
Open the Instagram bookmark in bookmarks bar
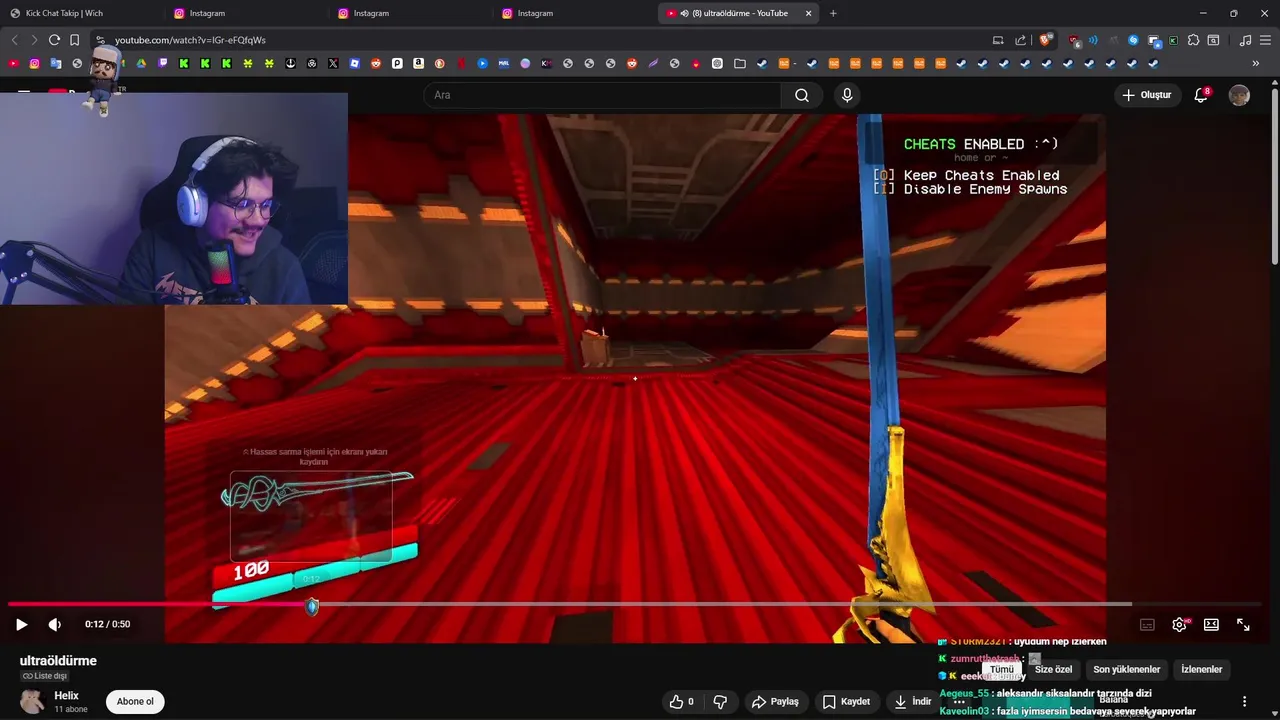(34, 63)
